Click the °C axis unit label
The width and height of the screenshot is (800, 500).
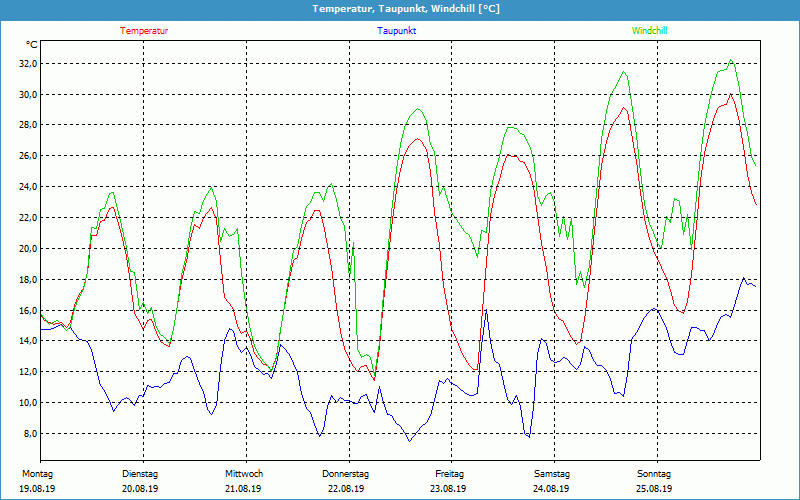pyautogui.click(x=31, y=45)
